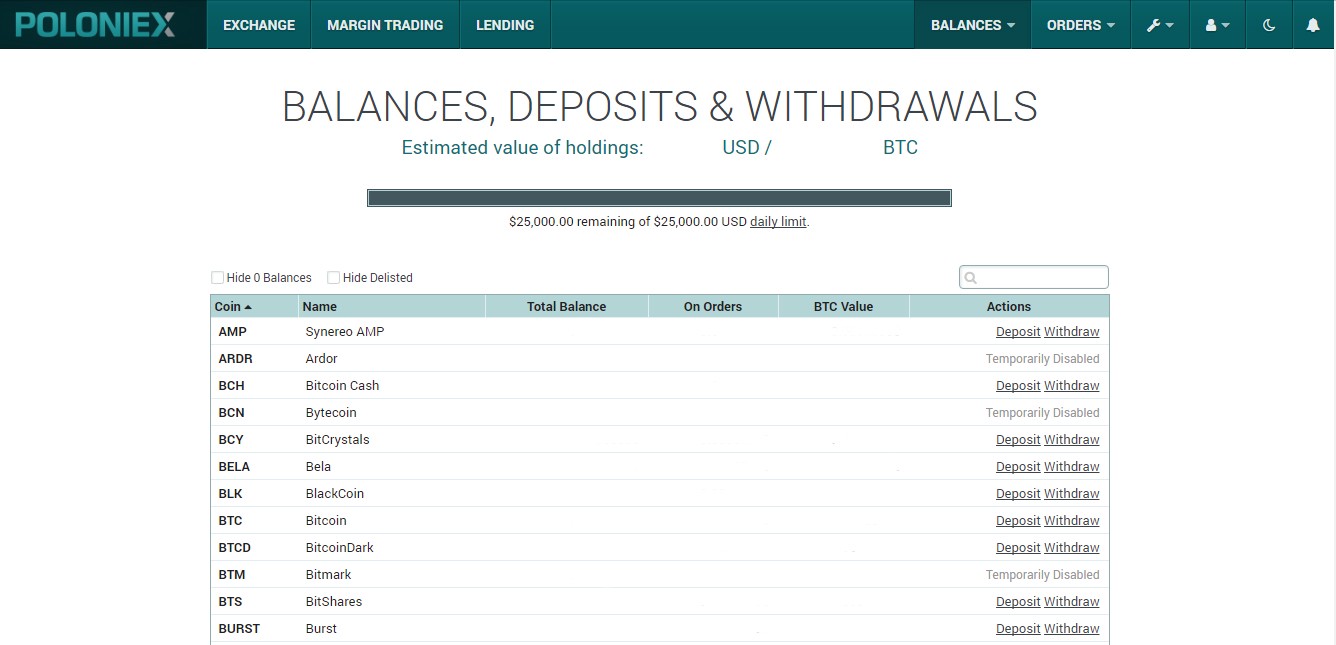Withdraw Synereo AMP

click(1072, 332)
